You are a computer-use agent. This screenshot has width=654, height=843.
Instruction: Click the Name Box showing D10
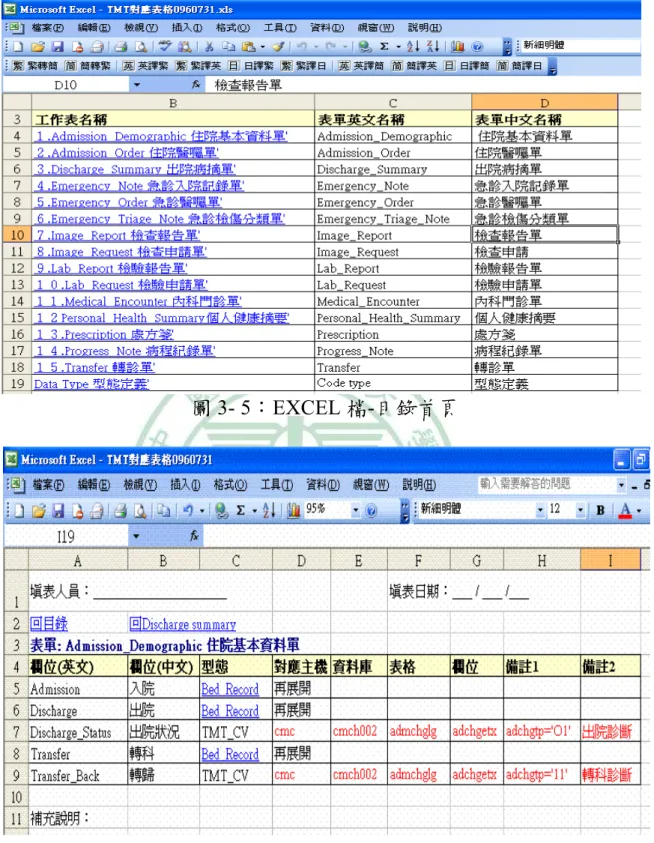(x=66, y=84)
